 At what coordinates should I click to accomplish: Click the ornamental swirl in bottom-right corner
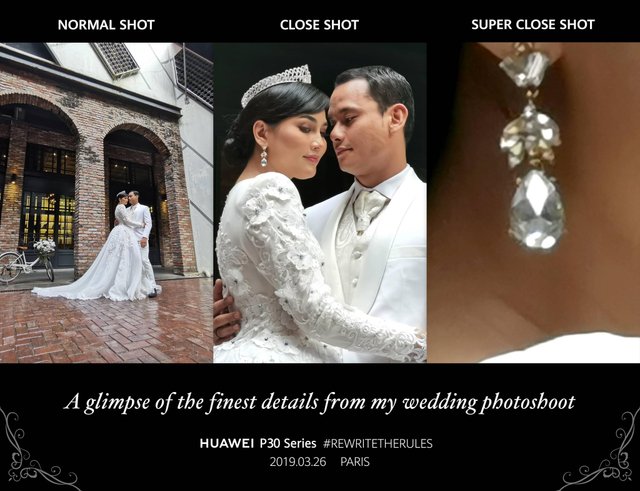pos(604,449)
